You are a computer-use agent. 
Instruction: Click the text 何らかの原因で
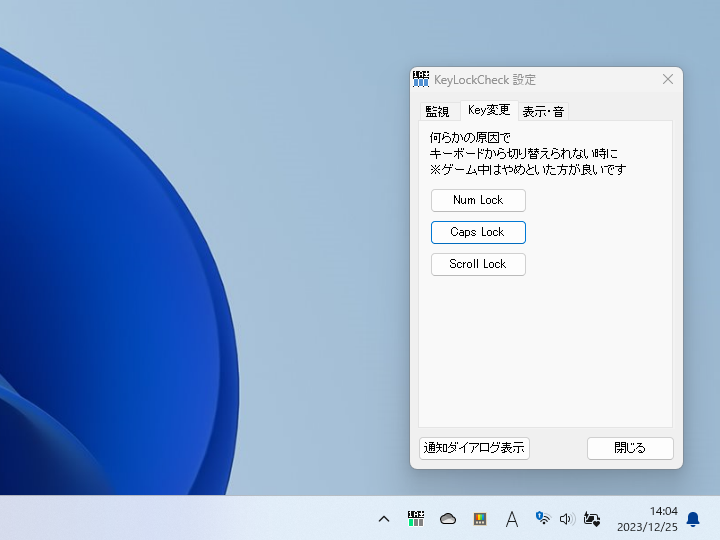470,138
